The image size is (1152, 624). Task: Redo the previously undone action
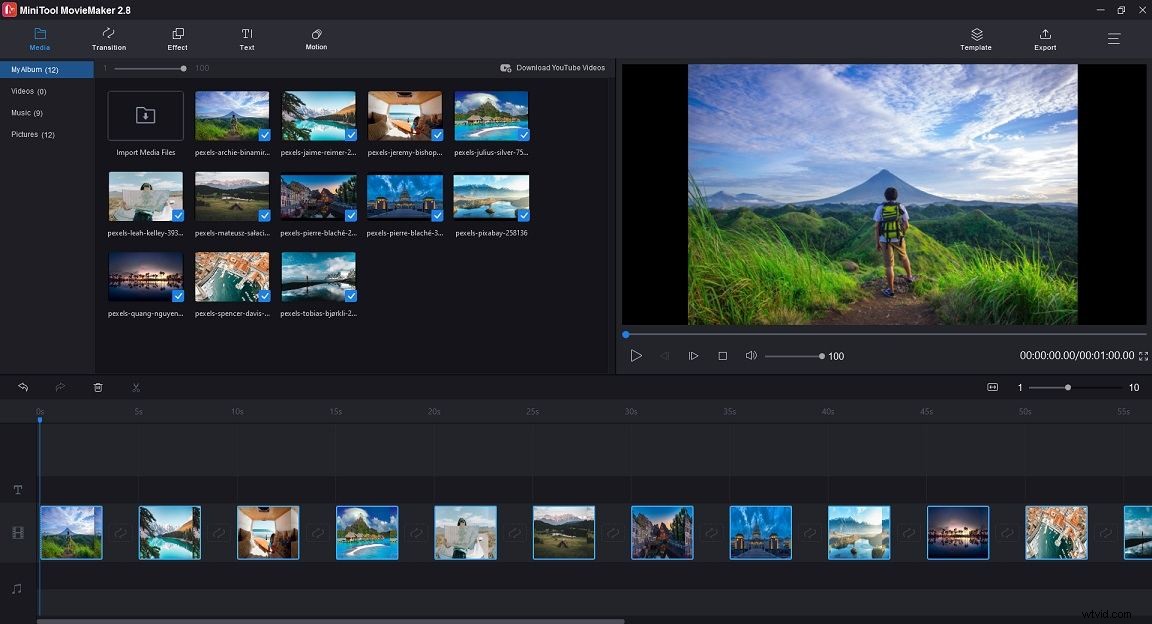[59, 387]
